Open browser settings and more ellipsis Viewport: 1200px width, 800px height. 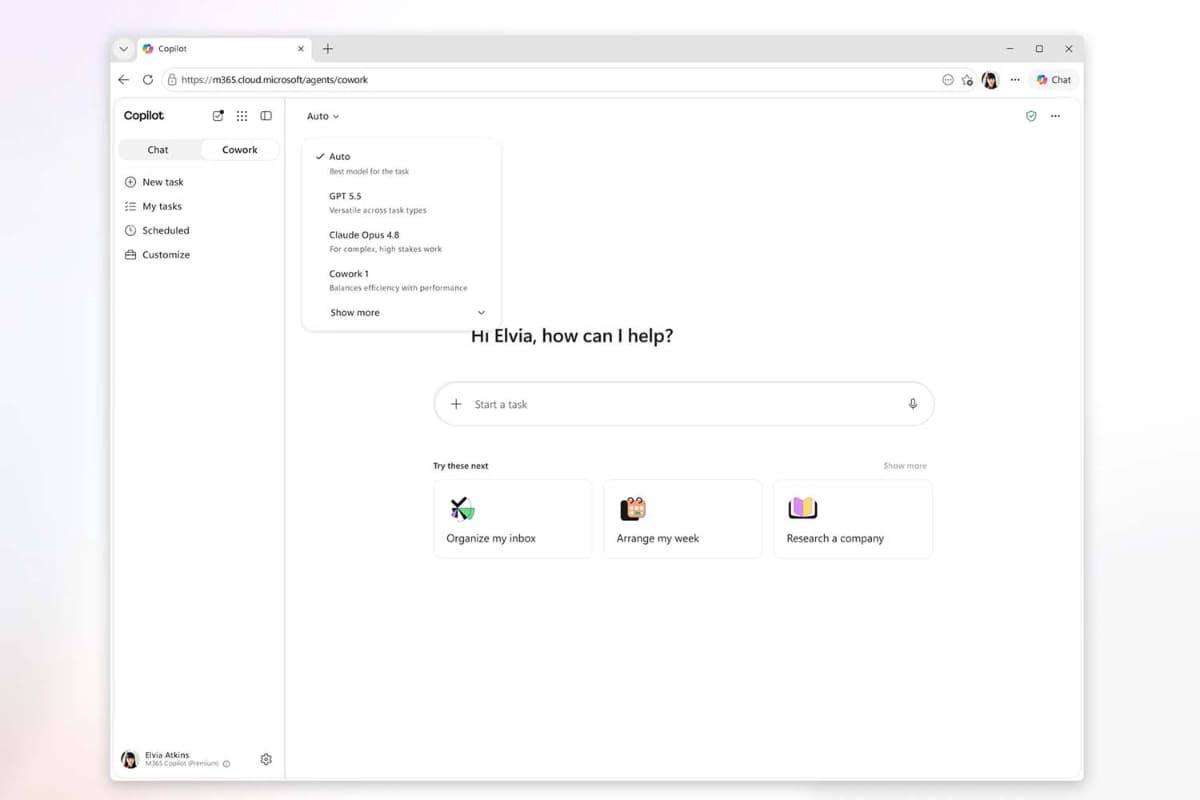[x=1015, y=80]
